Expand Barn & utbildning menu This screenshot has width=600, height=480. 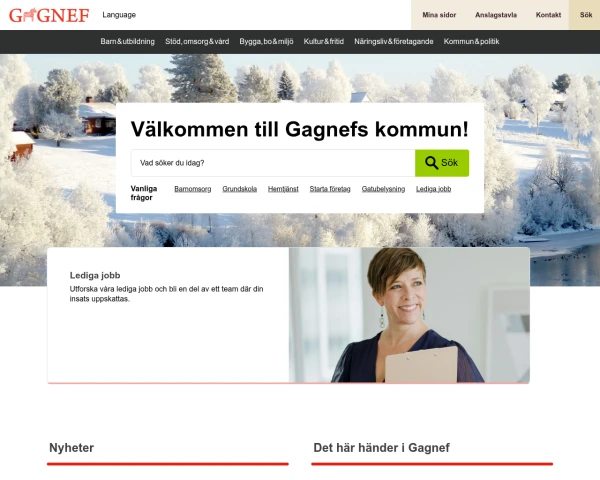[127, 41]
